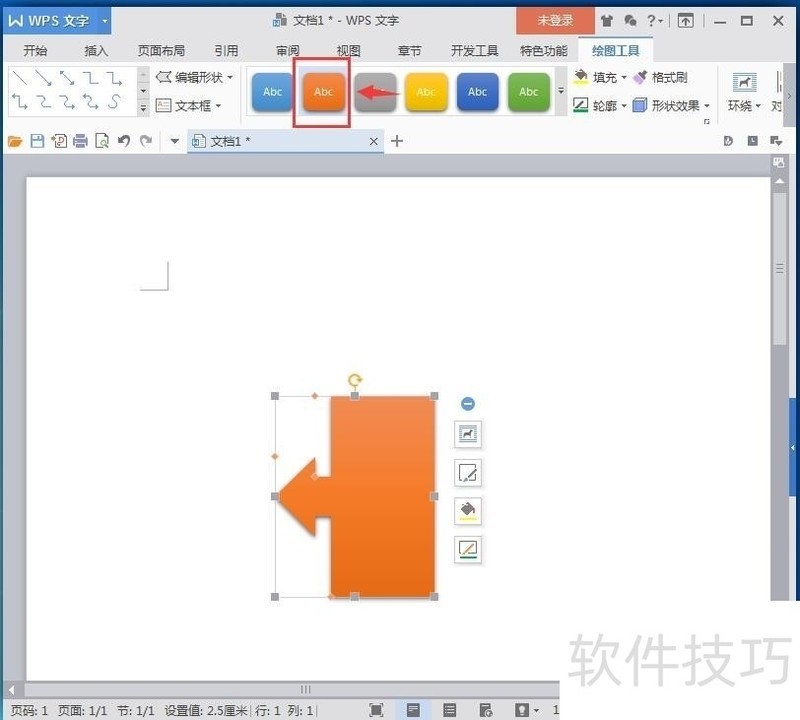Switch to the 引用 tab

[226, 51]
